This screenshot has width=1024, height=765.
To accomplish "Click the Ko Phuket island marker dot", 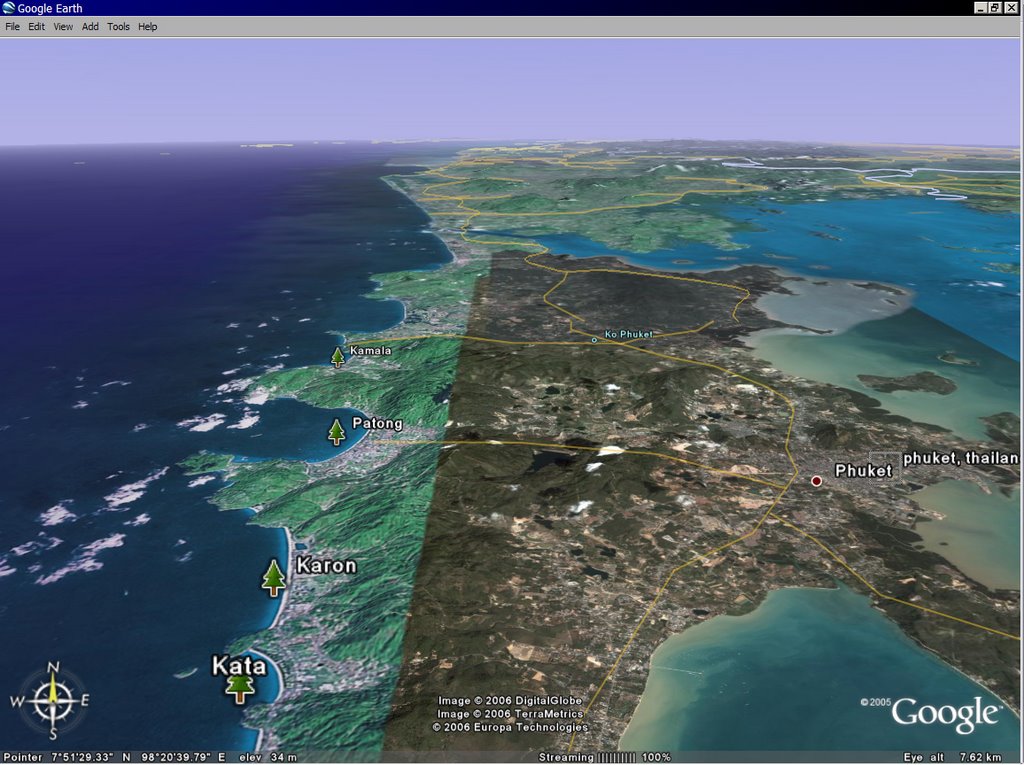I will coord(594,340).
